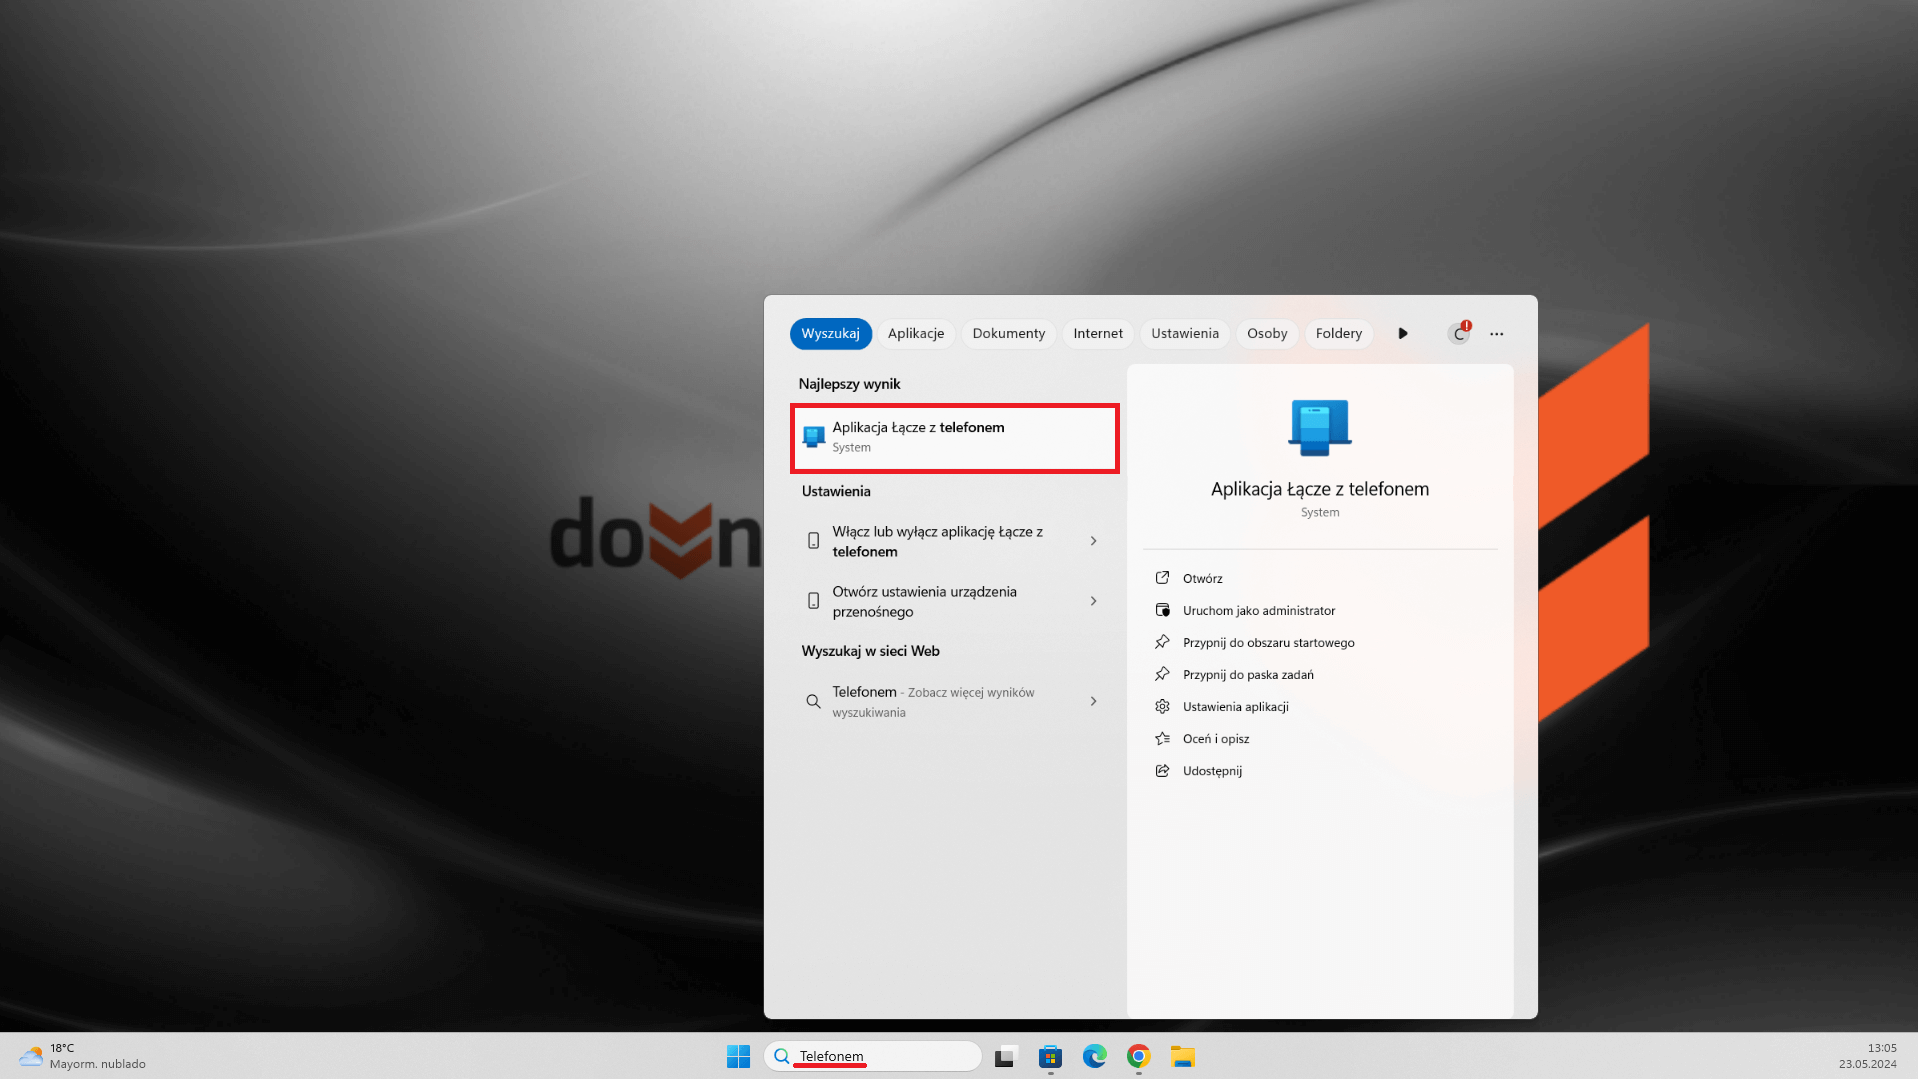Click the Najlepszy wynik heading

(x=849, y=384)
